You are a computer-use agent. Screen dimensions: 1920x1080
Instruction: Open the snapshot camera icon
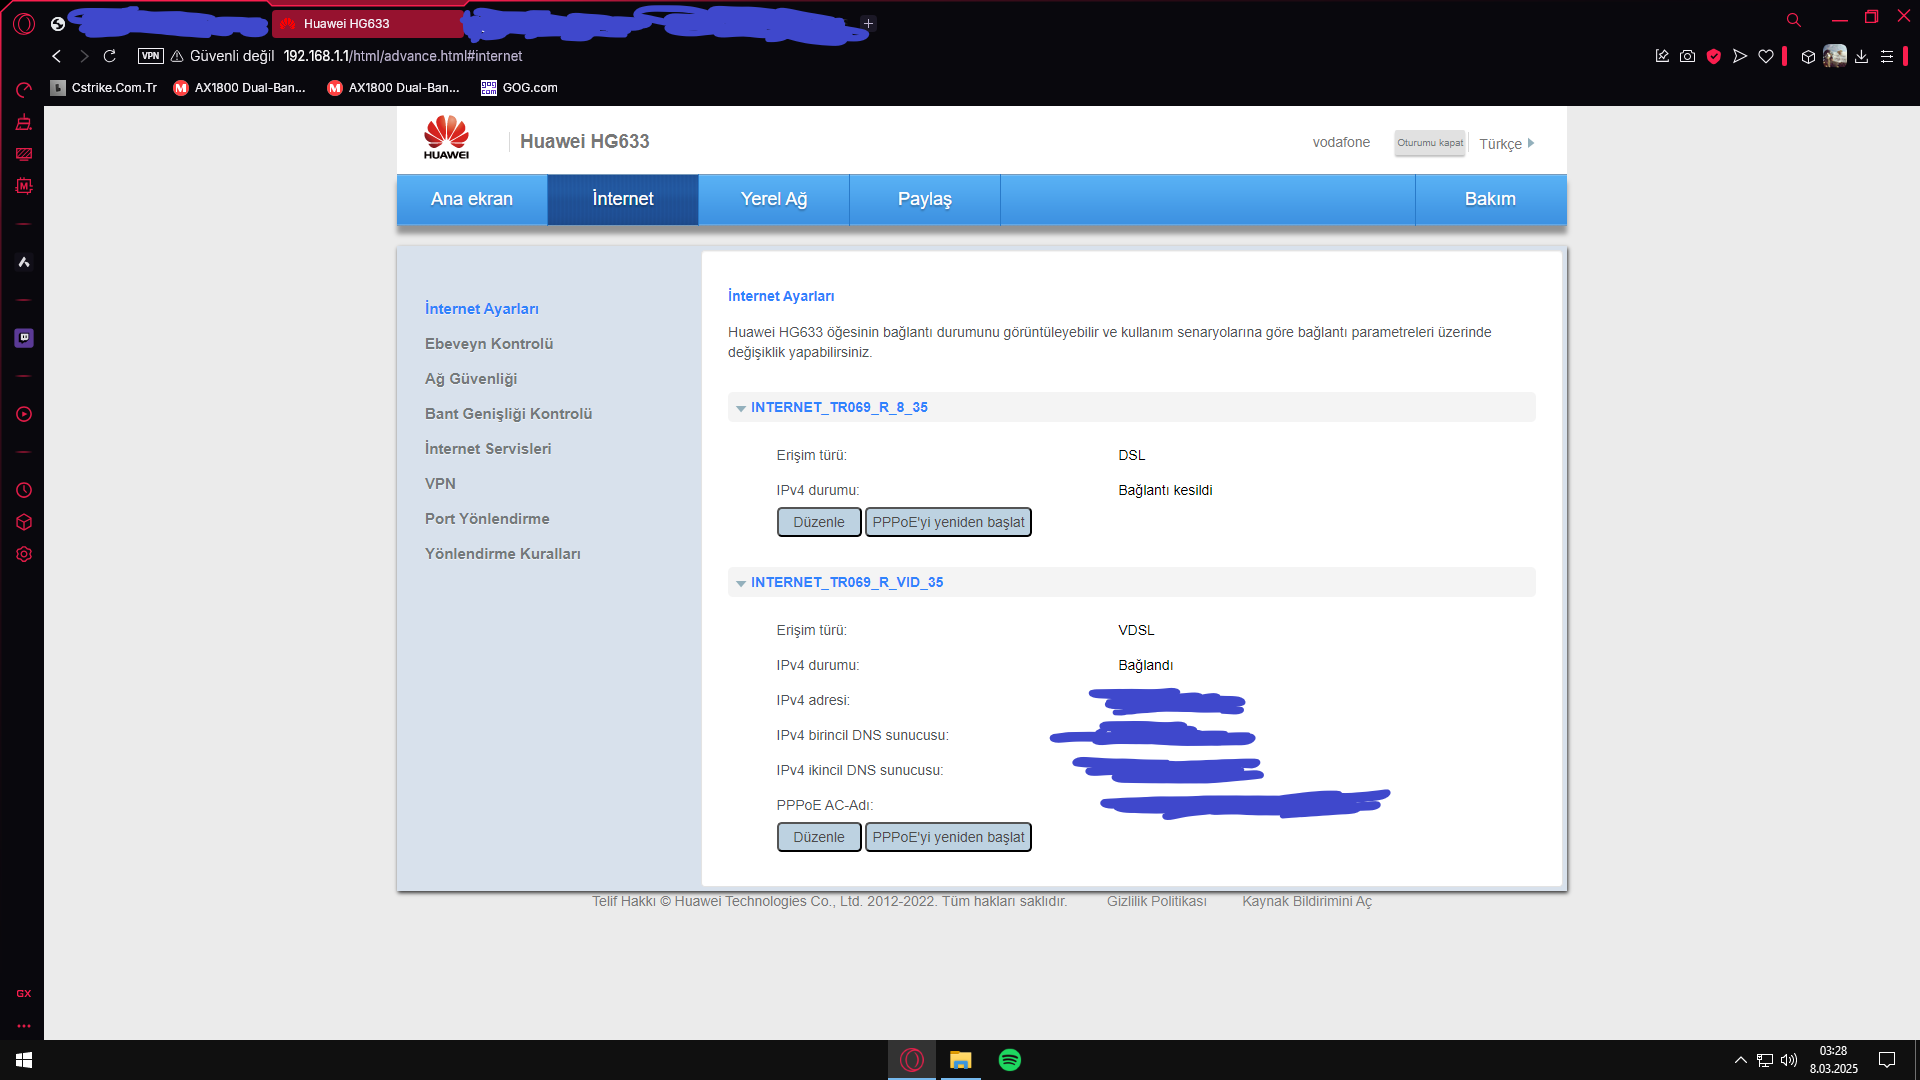pos(1688,56)
